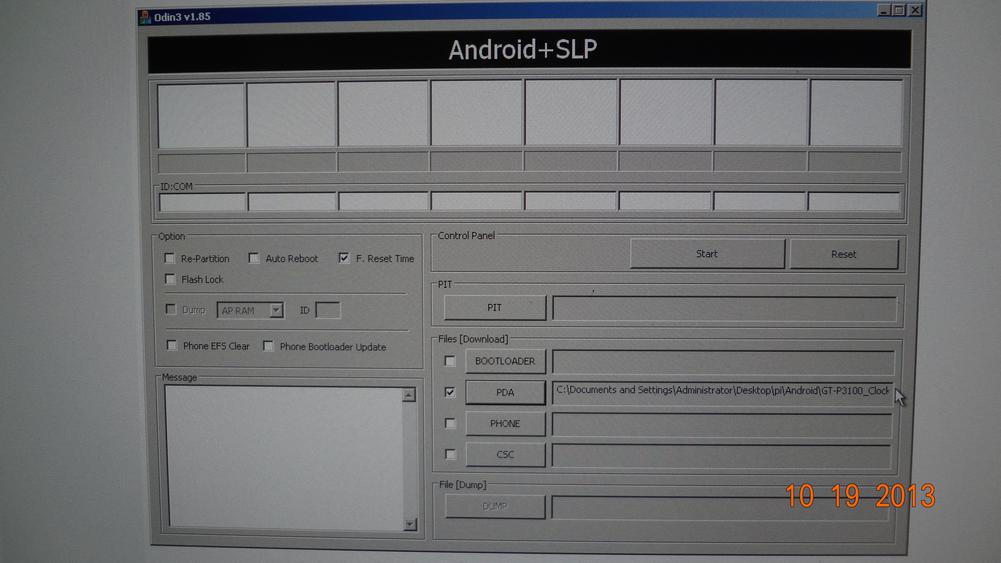The image size is (1001, 563).
Task: Click the Message box scroll down arrow
Action: pos(410,524)
